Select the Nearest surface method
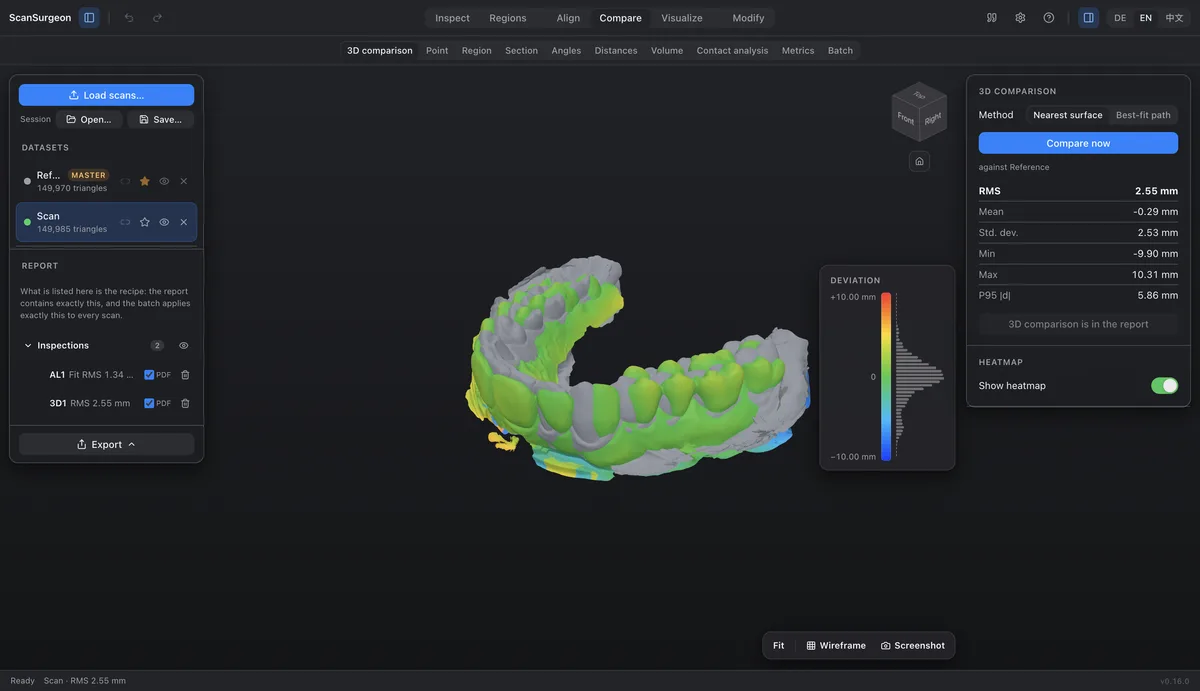The height and width of the screenshot is (691, 1200). [x=1068, y=115]
